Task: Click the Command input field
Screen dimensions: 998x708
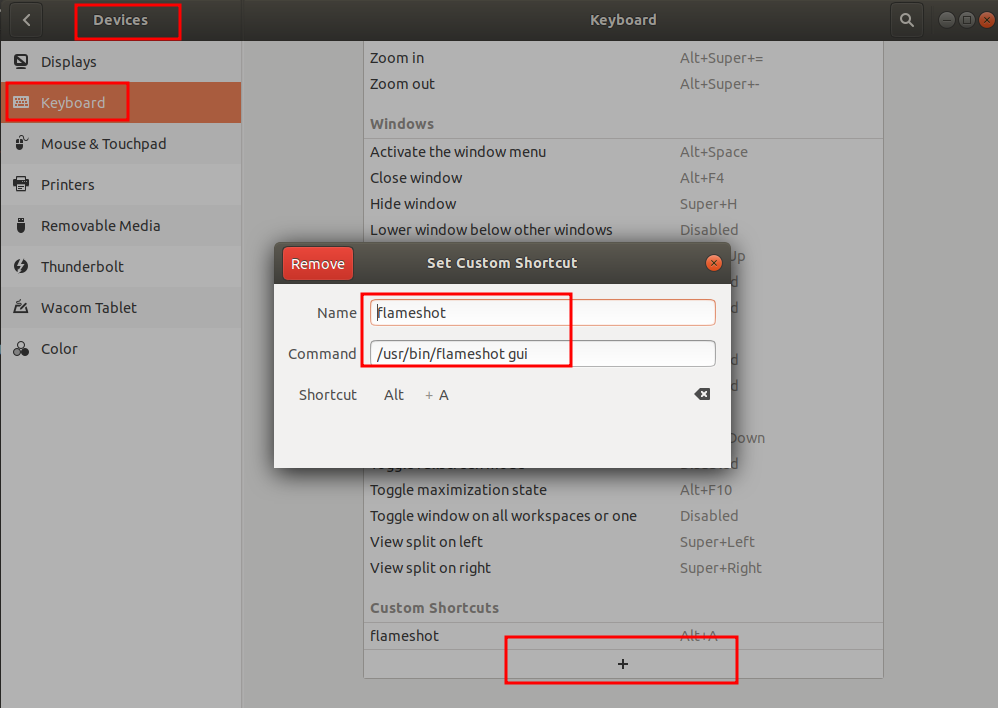Action: click(542, 353)
